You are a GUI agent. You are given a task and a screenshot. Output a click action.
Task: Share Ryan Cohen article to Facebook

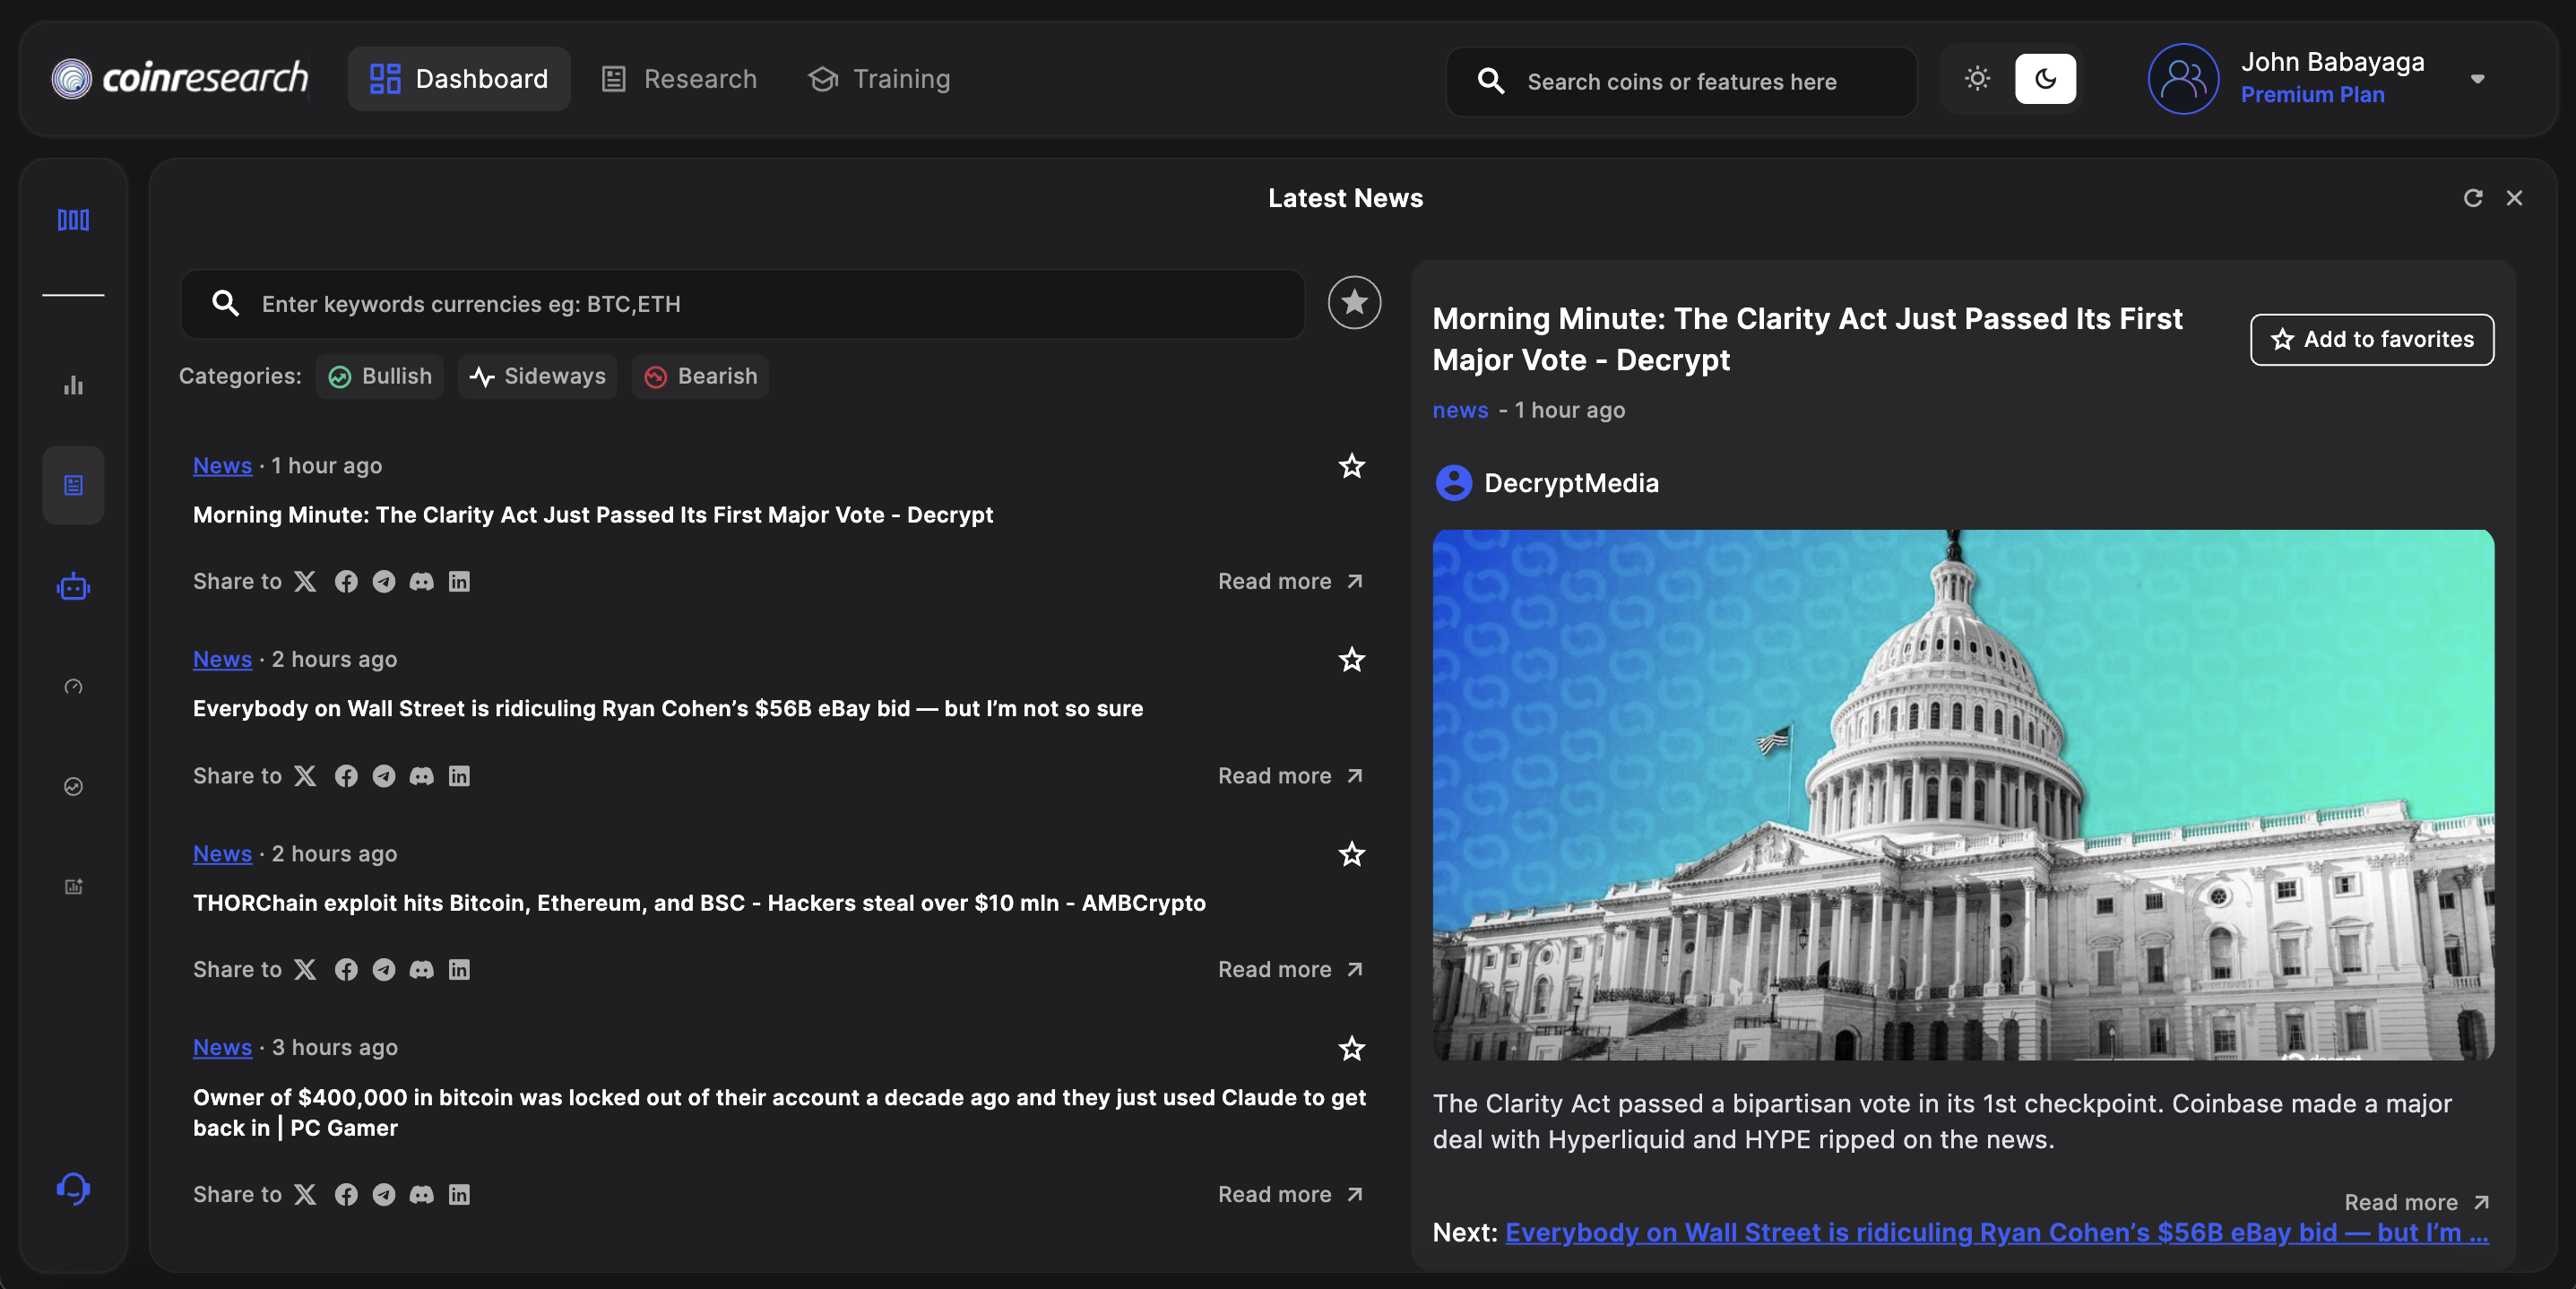tap(346, 775)
